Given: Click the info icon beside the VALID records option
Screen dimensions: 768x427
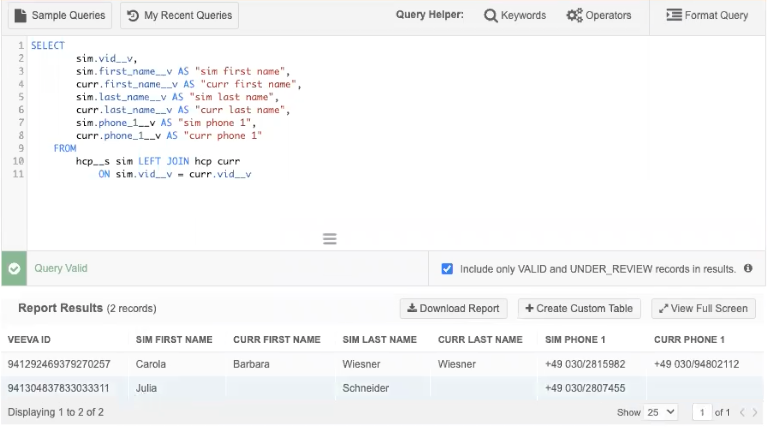Looking at the screenshot, I should [748, 269].
